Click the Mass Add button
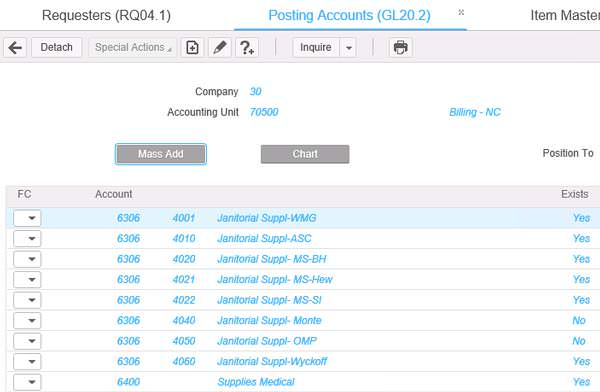600x392 pixels. click(161, 154)
